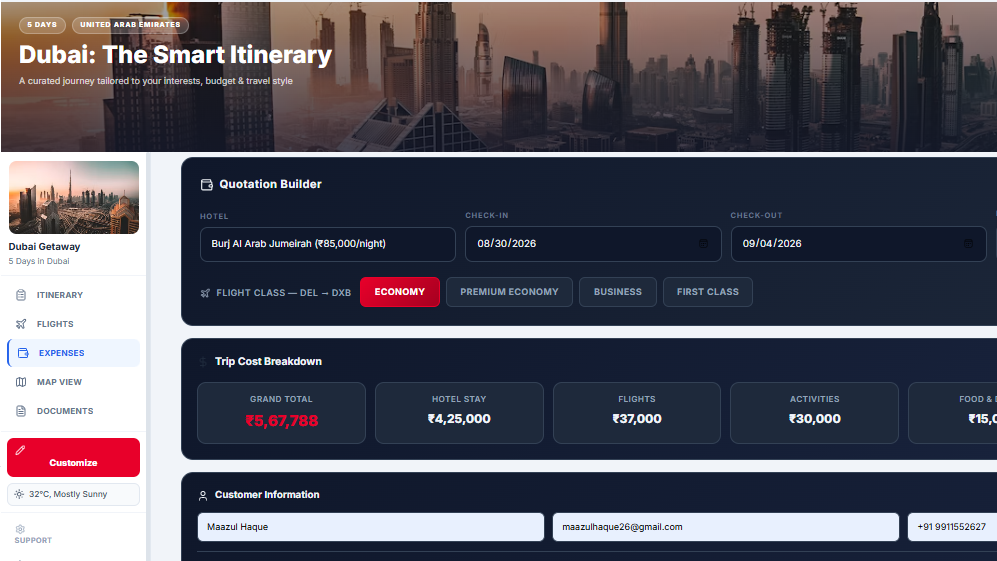Open the check-out calendar picker icon
The height and width of the screenshot is (561, 997).
[968, 244]
